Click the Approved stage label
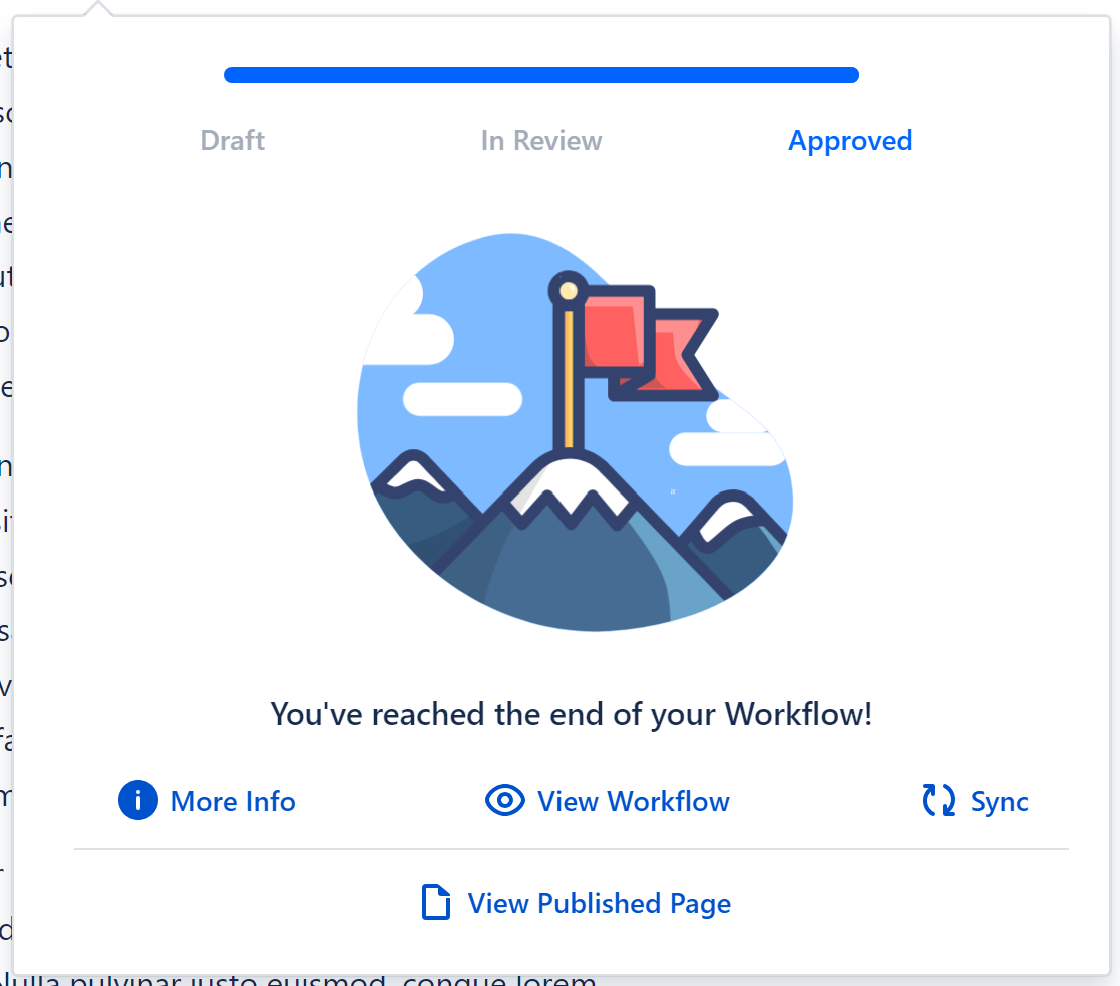The image size is (1120, 986). [850, 141]
